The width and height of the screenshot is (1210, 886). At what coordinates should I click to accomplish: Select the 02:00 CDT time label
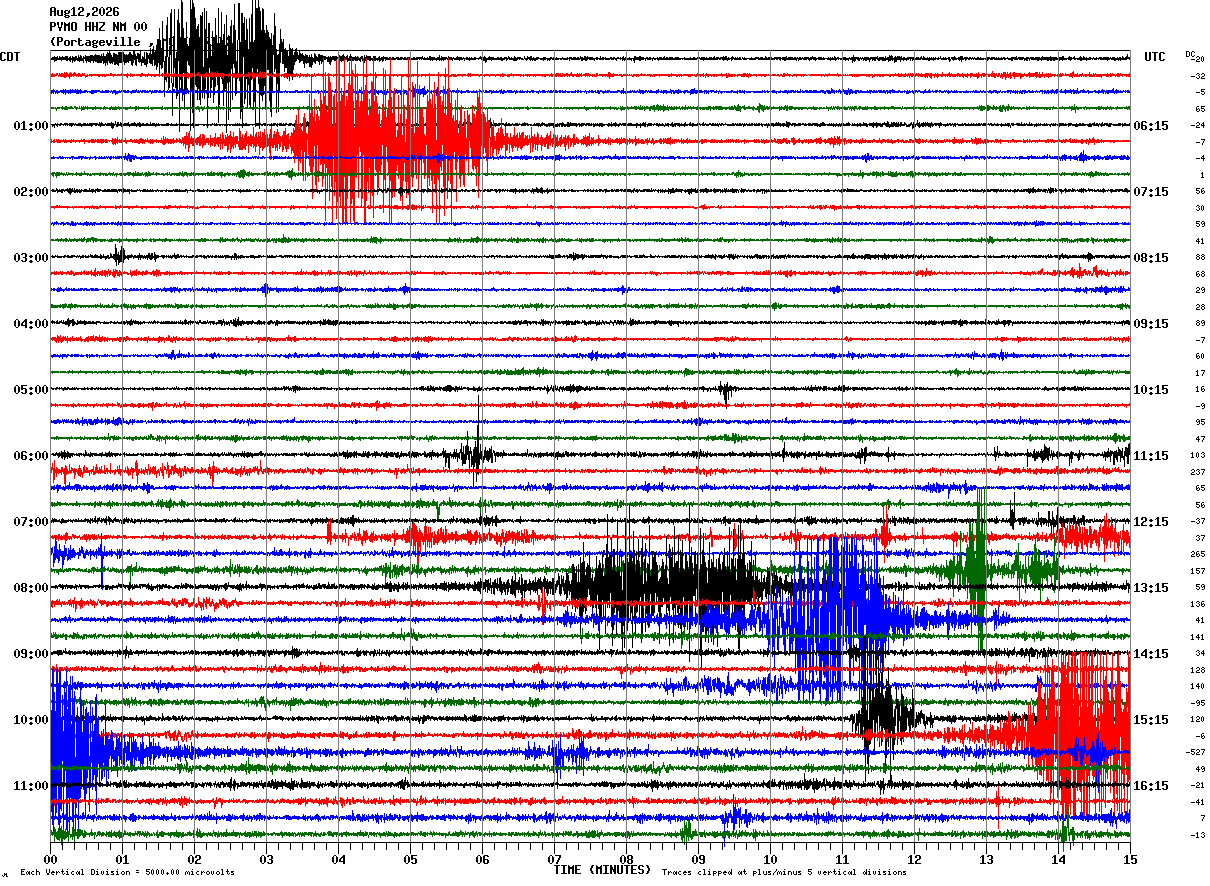click(31, 192)
